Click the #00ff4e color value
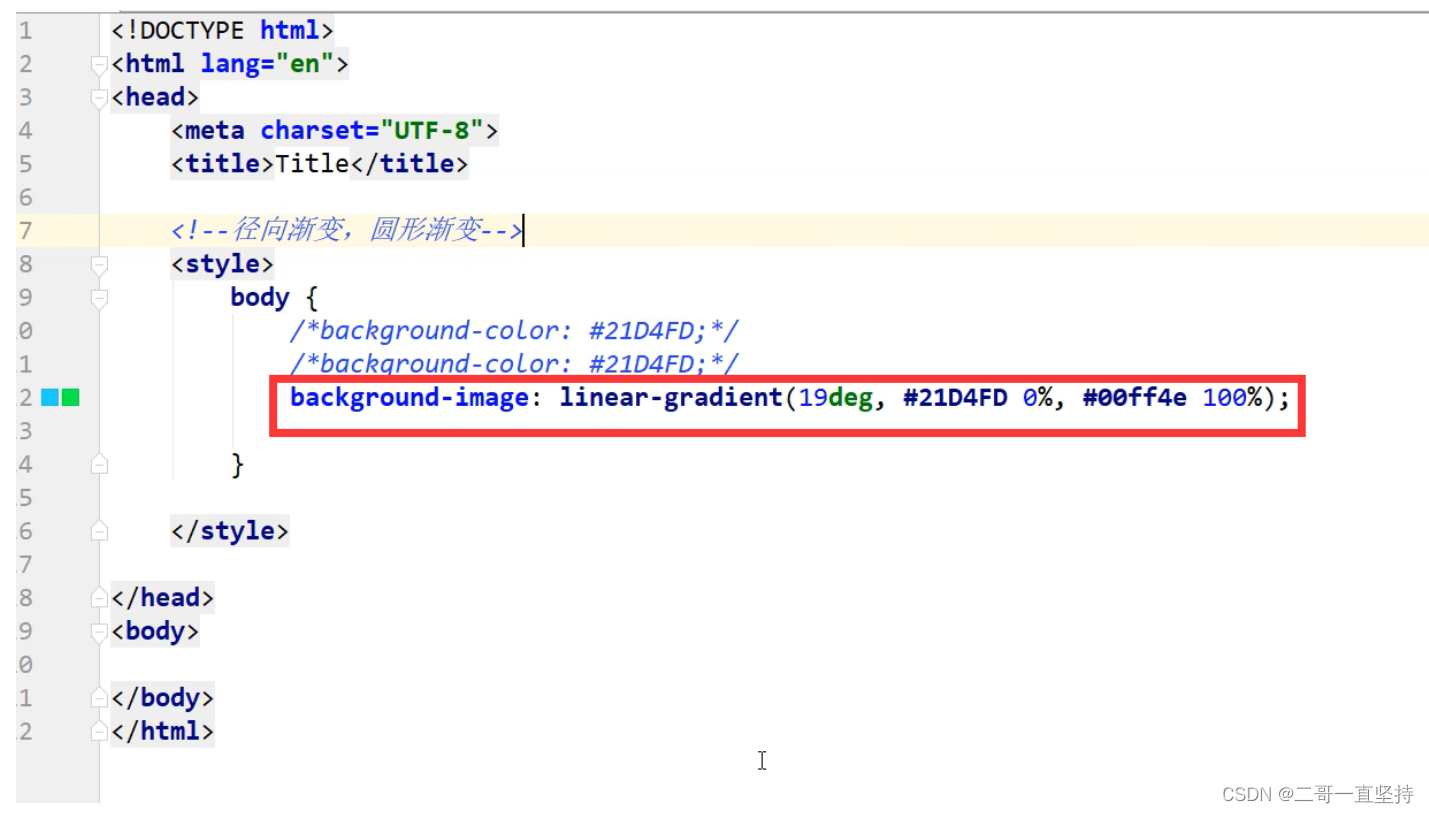 click(x=1134, y=397)
